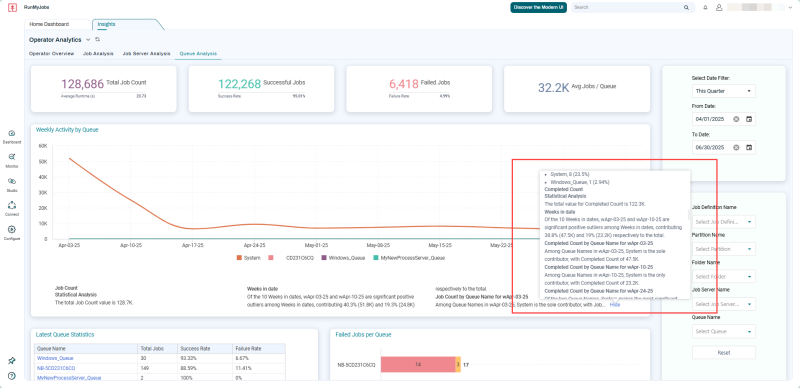Screen dimensions: 800x388
Task: Open the Queue Name dropdown
Action: pyautogui.click(x=723, y=331)
